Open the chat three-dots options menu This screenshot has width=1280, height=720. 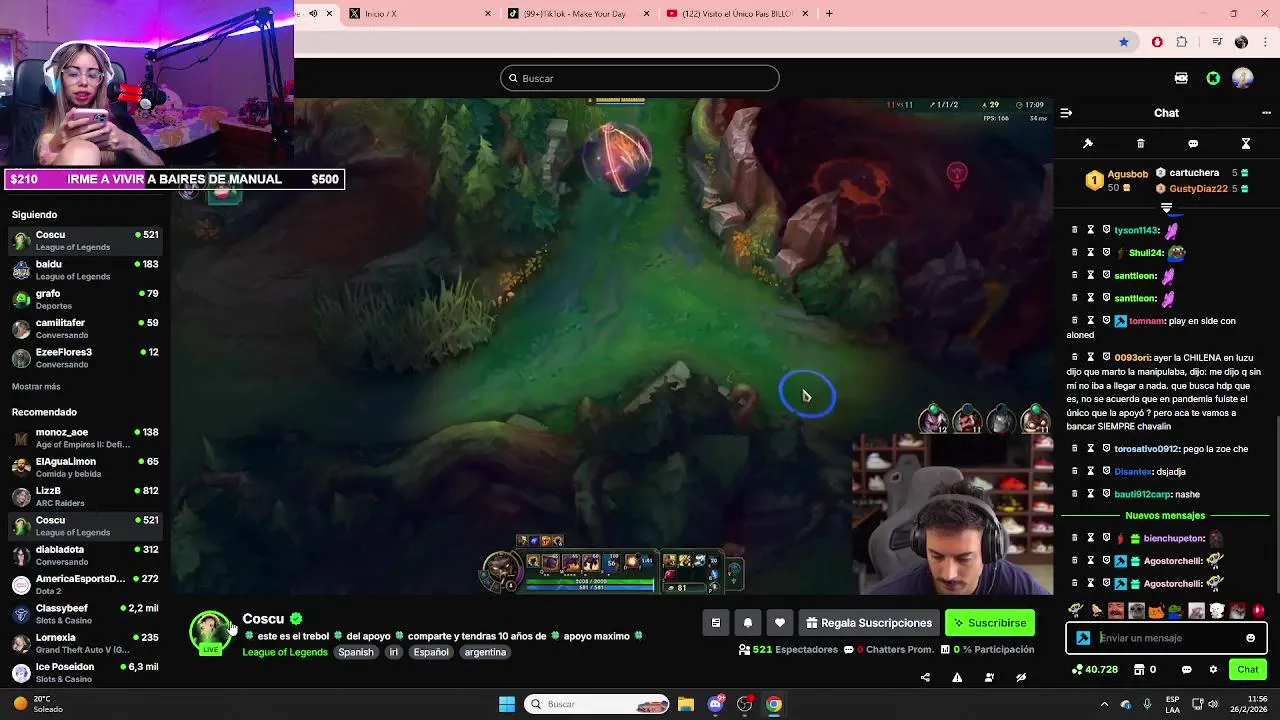(x=1266, y=113)
